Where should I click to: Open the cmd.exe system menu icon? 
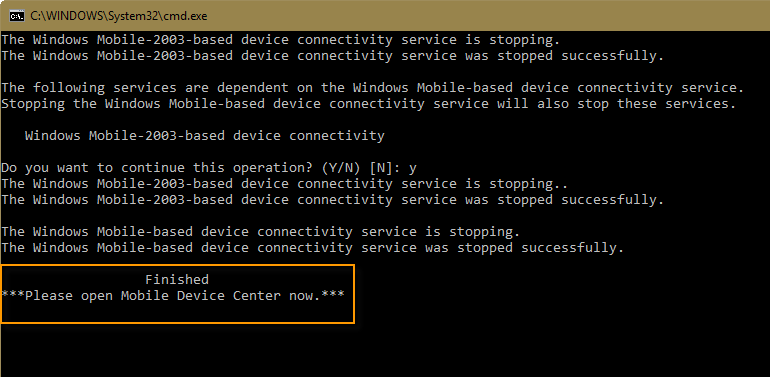coord(17,16)
